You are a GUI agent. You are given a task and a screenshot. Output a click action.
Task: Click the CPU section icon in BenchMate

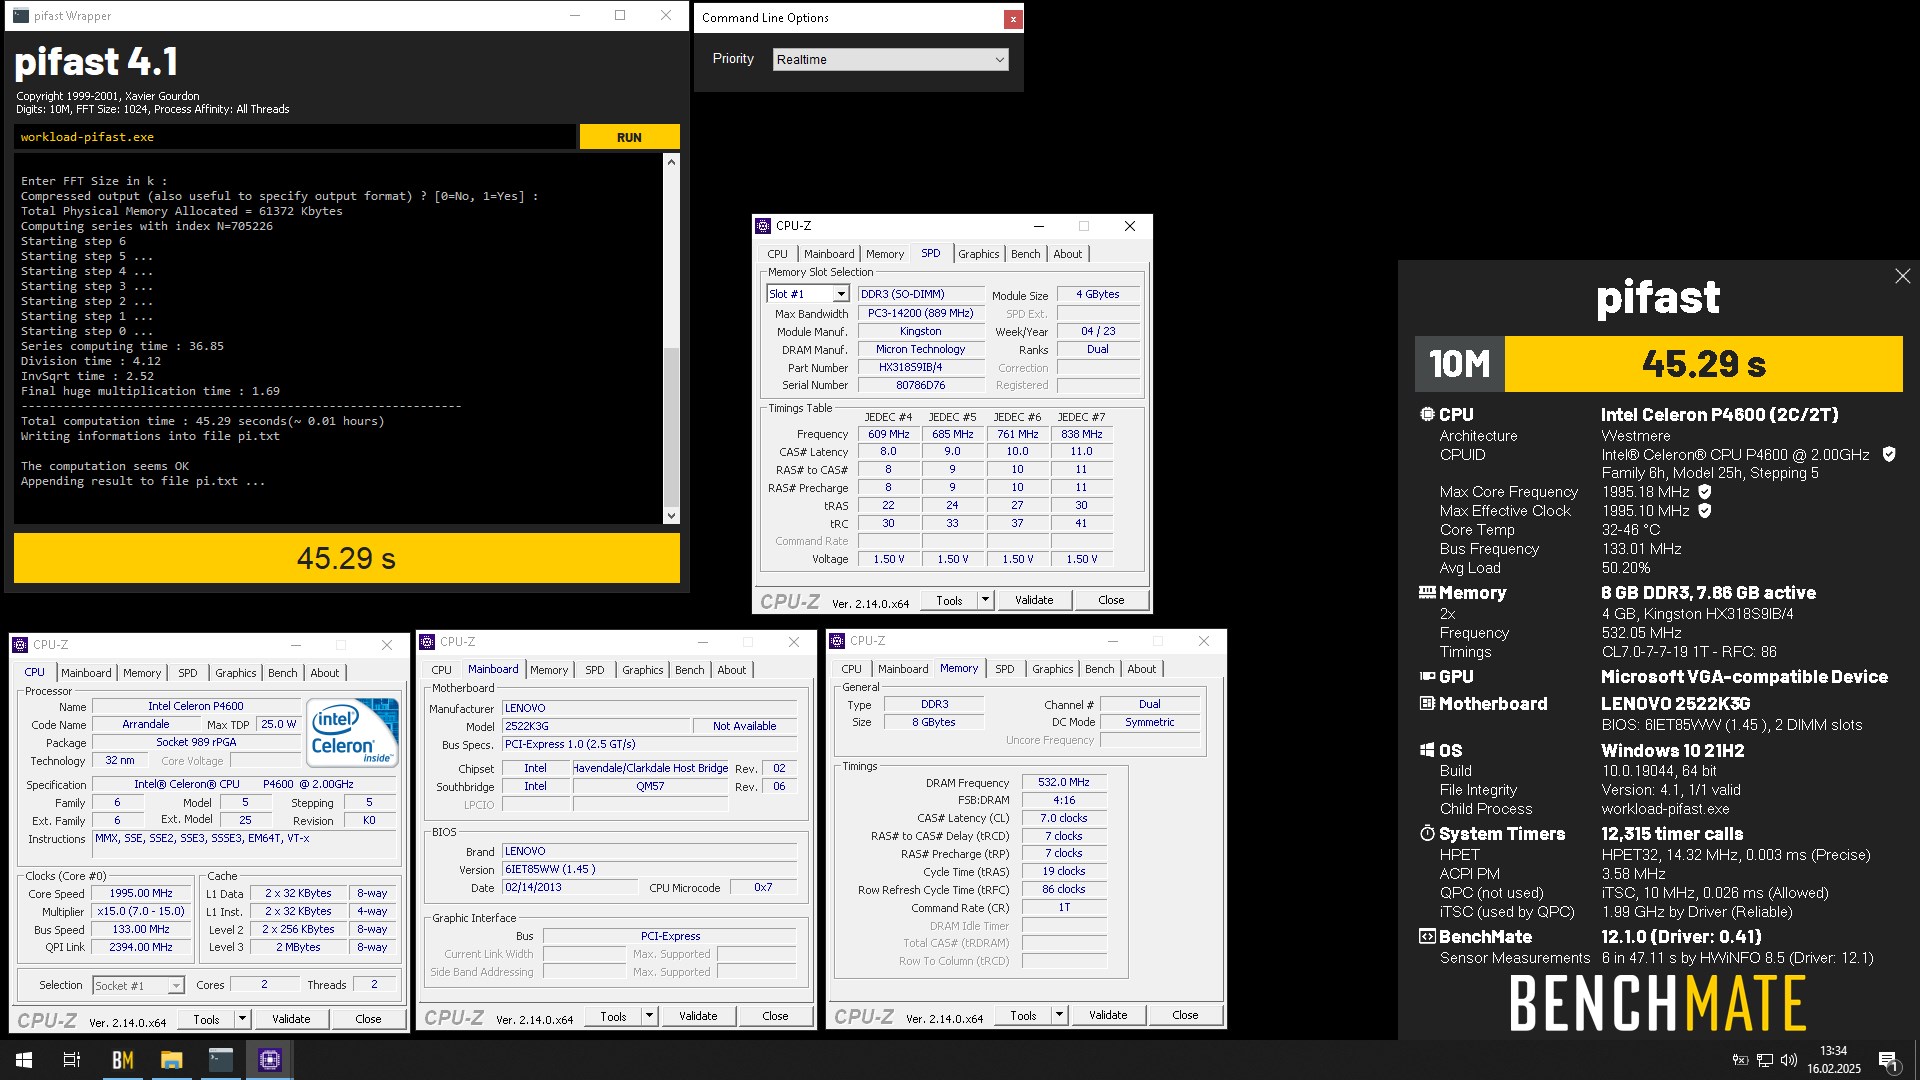(1427, 414)
